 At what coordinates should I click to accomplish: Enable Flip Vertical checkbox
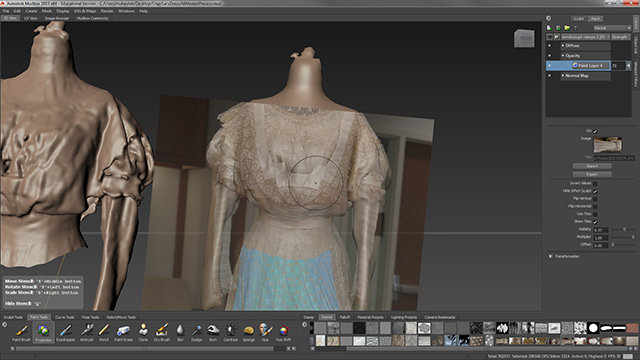pos(595,199)
